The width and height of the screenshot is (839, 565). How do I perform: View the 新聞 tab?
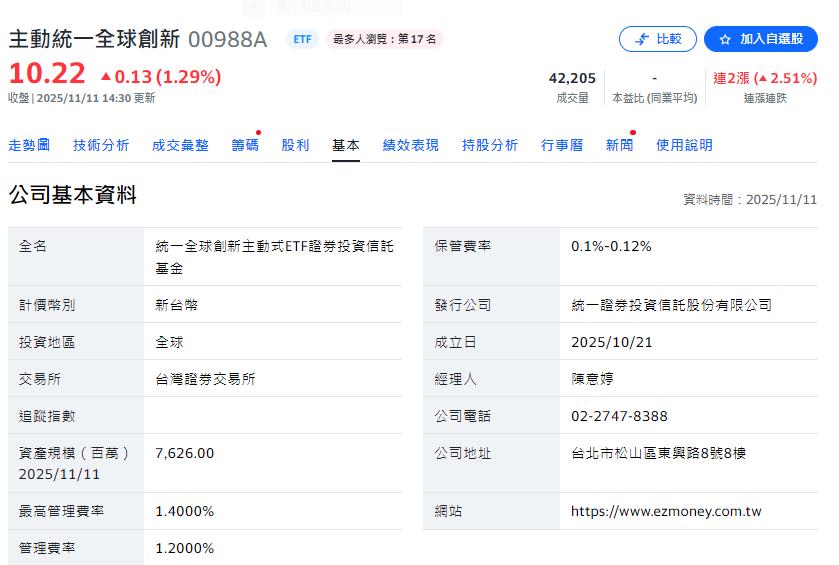620,145
